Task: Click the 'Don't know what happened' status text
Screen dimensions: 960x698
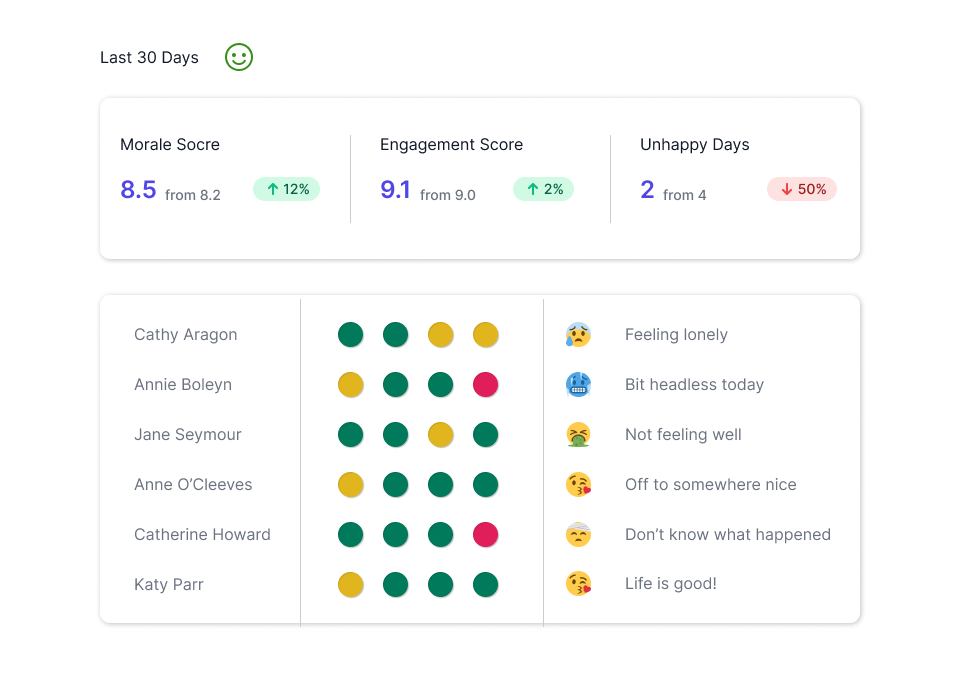Action: tap(727, 535)
